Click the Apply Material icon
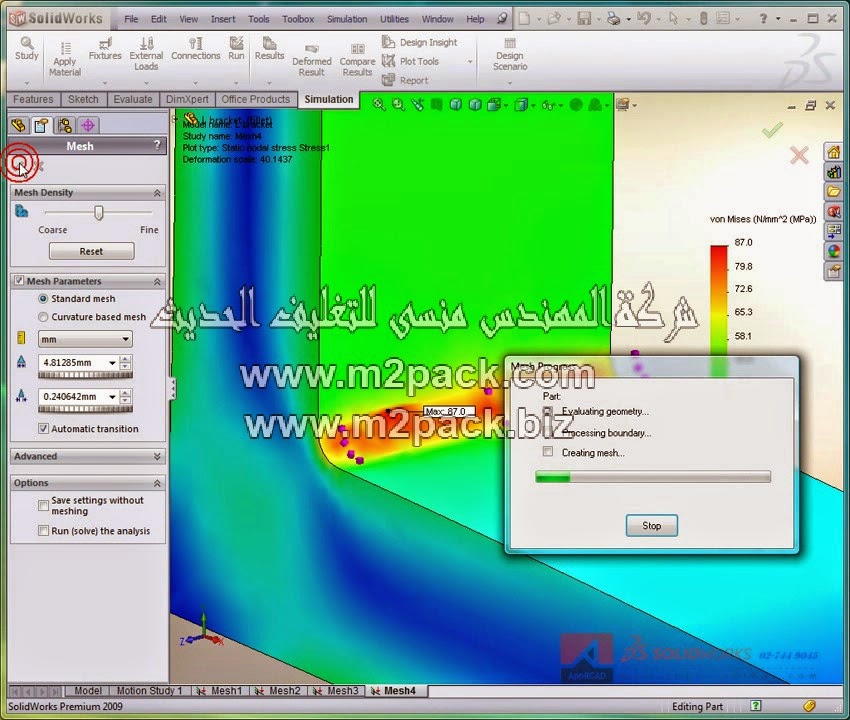Viewport: 850px width, 720px height. click(65, 59)
